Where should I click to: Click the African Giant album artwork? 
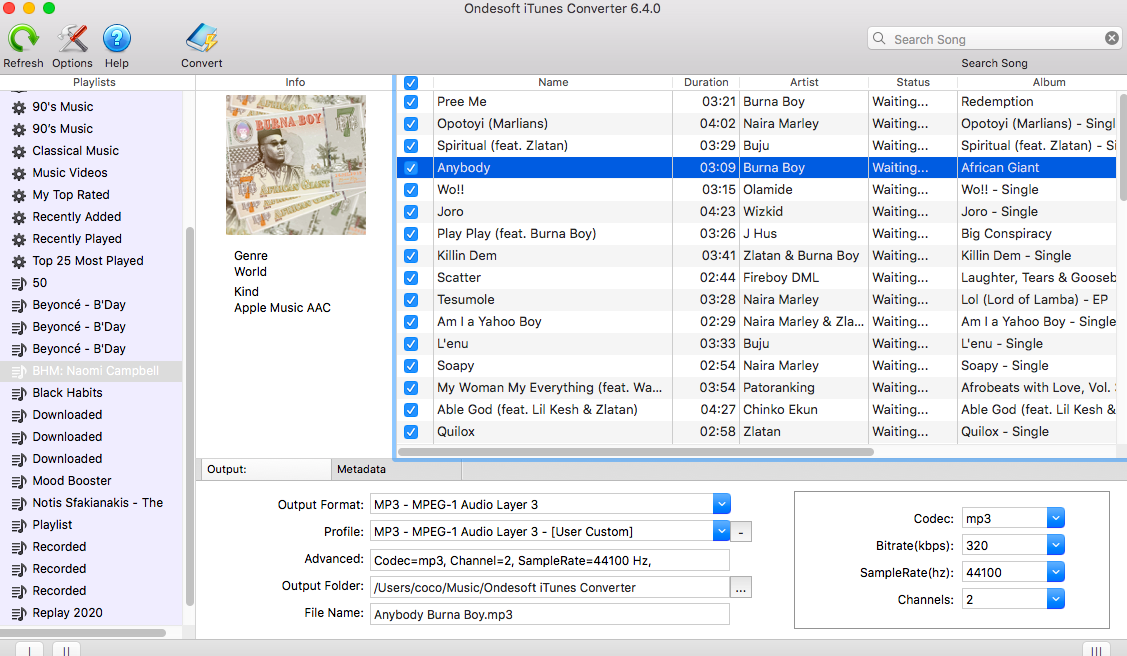pos(295,165)
